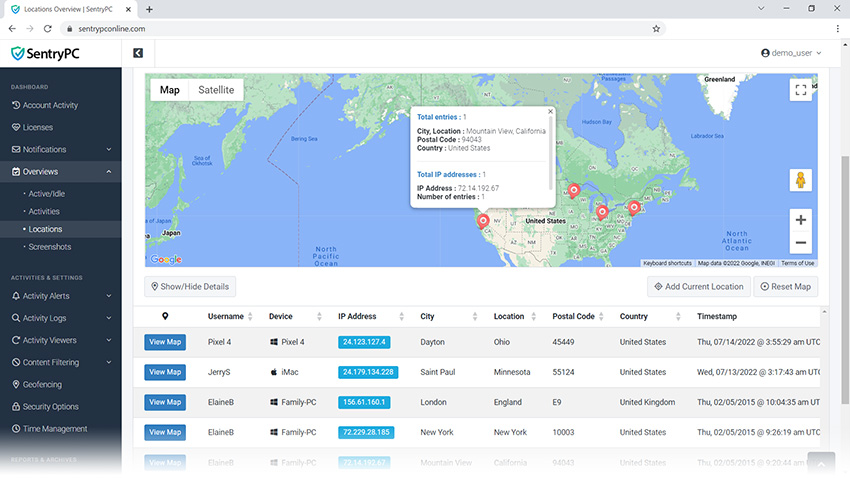
Task: Switch map to Satellite view
Action: tap(216, 90)
